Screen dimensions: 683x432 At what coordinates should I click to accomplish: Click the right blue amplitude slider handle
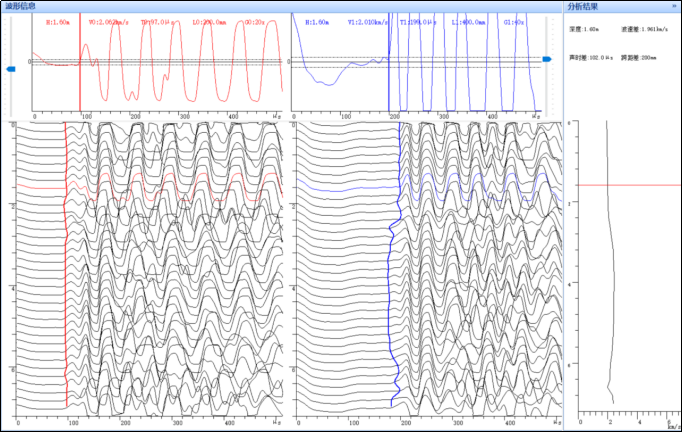547,60
